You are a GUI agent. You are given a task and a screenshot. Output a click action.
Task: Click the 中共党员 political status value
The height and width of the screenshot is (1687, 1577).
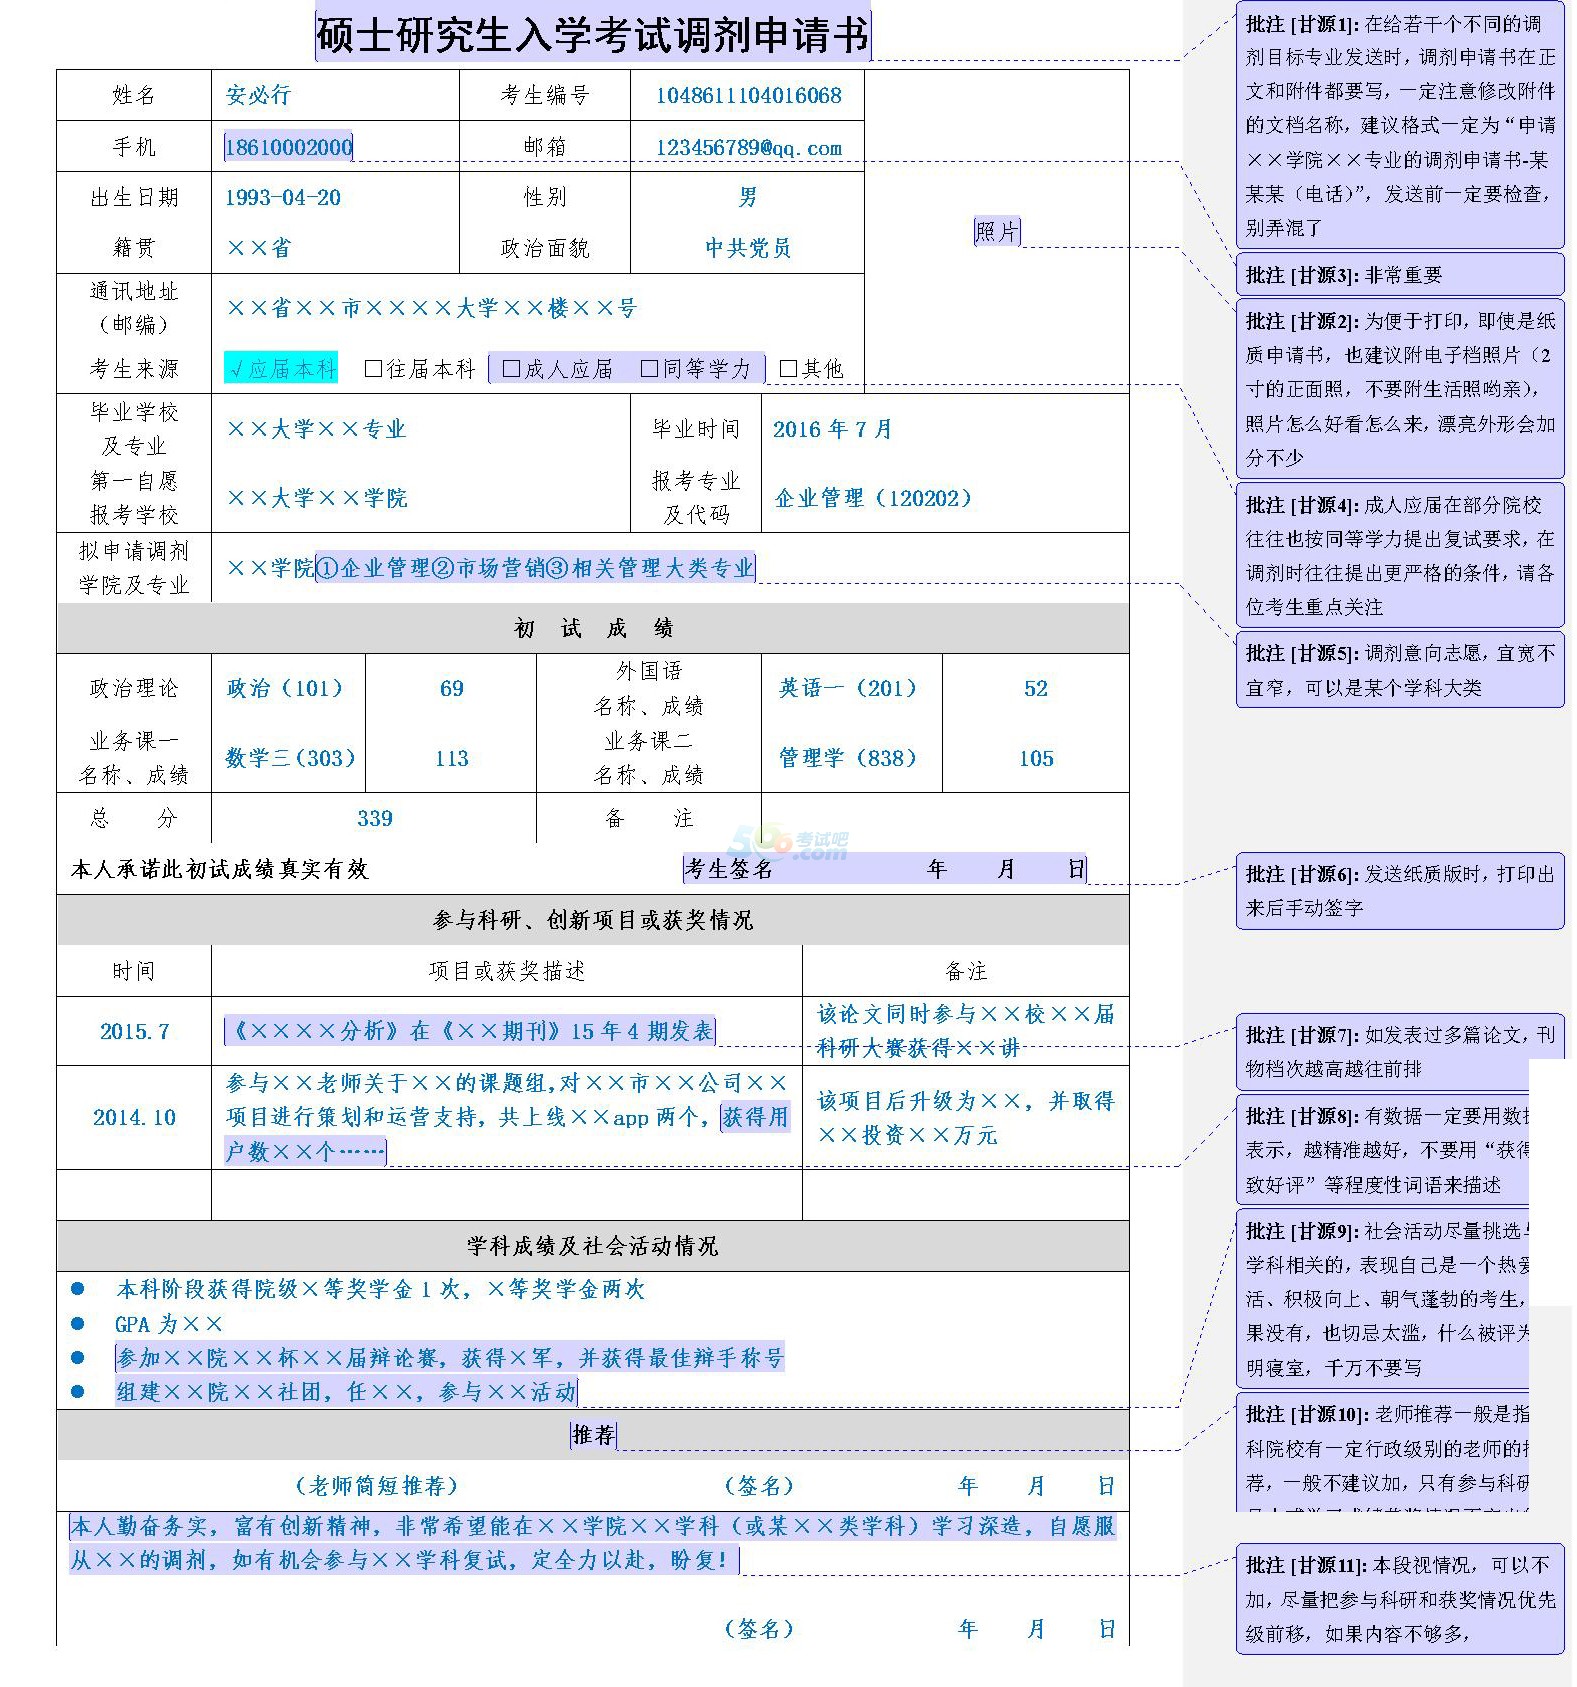[748, 248]
